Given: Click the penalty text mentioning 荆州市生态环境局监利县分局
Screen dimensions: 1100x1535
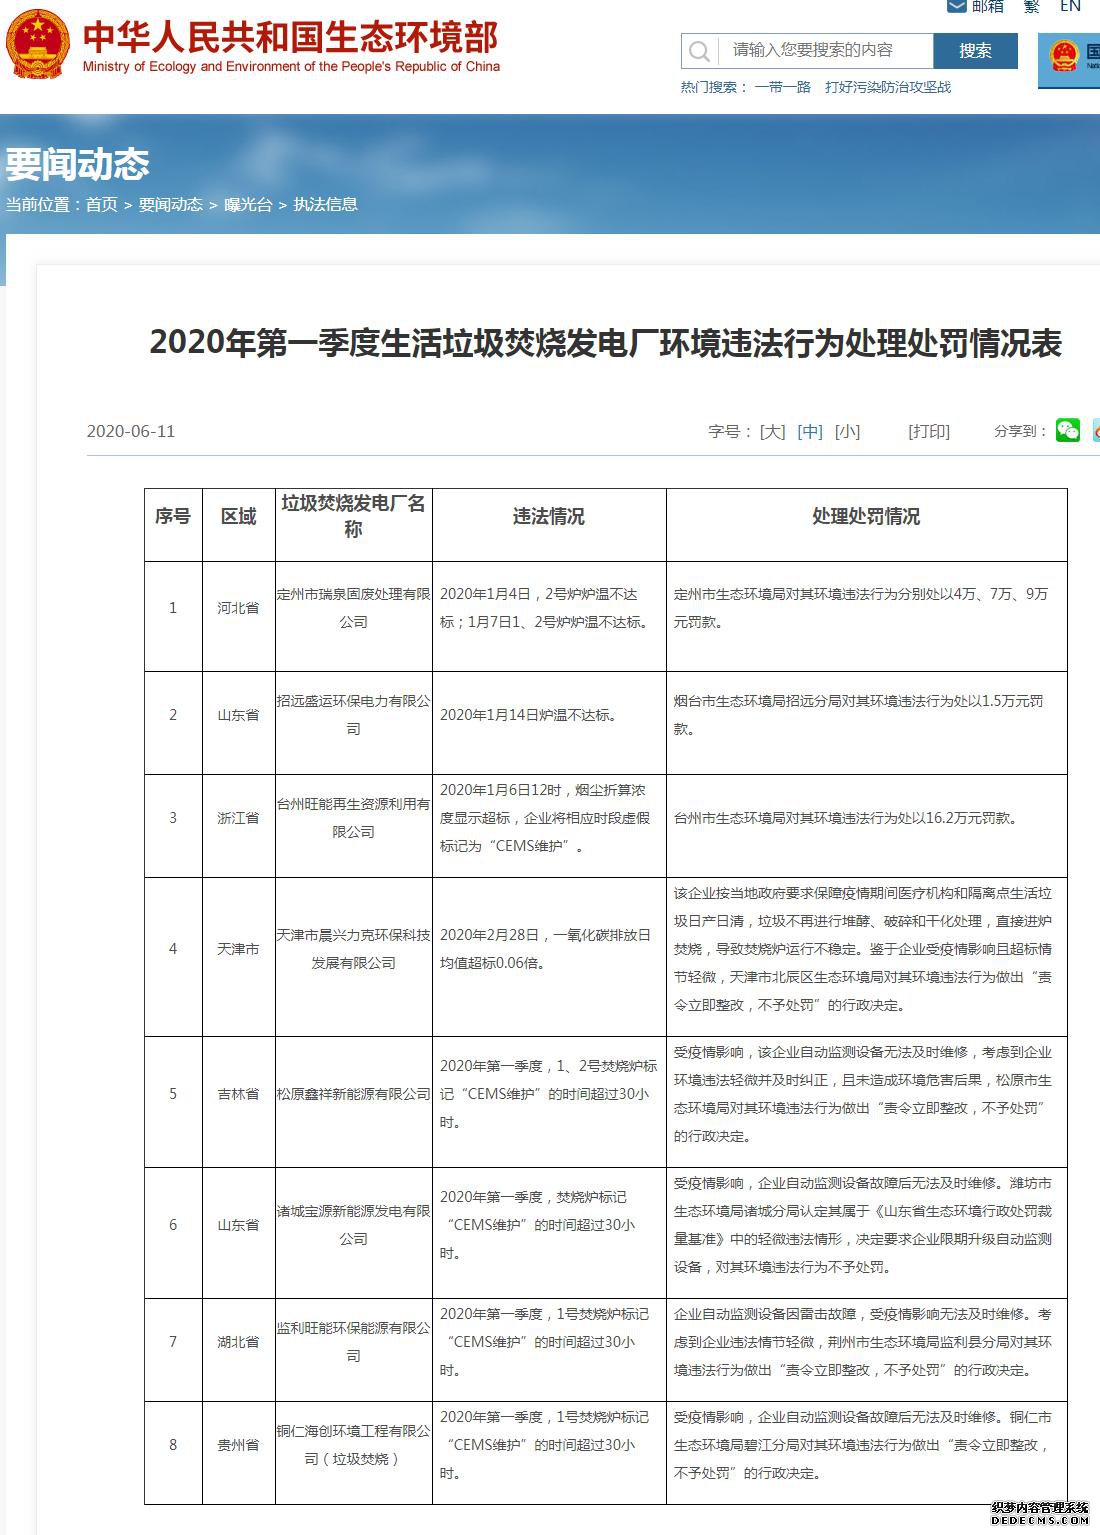Looking at the screenshot, I should click(x=863, y=1342).
